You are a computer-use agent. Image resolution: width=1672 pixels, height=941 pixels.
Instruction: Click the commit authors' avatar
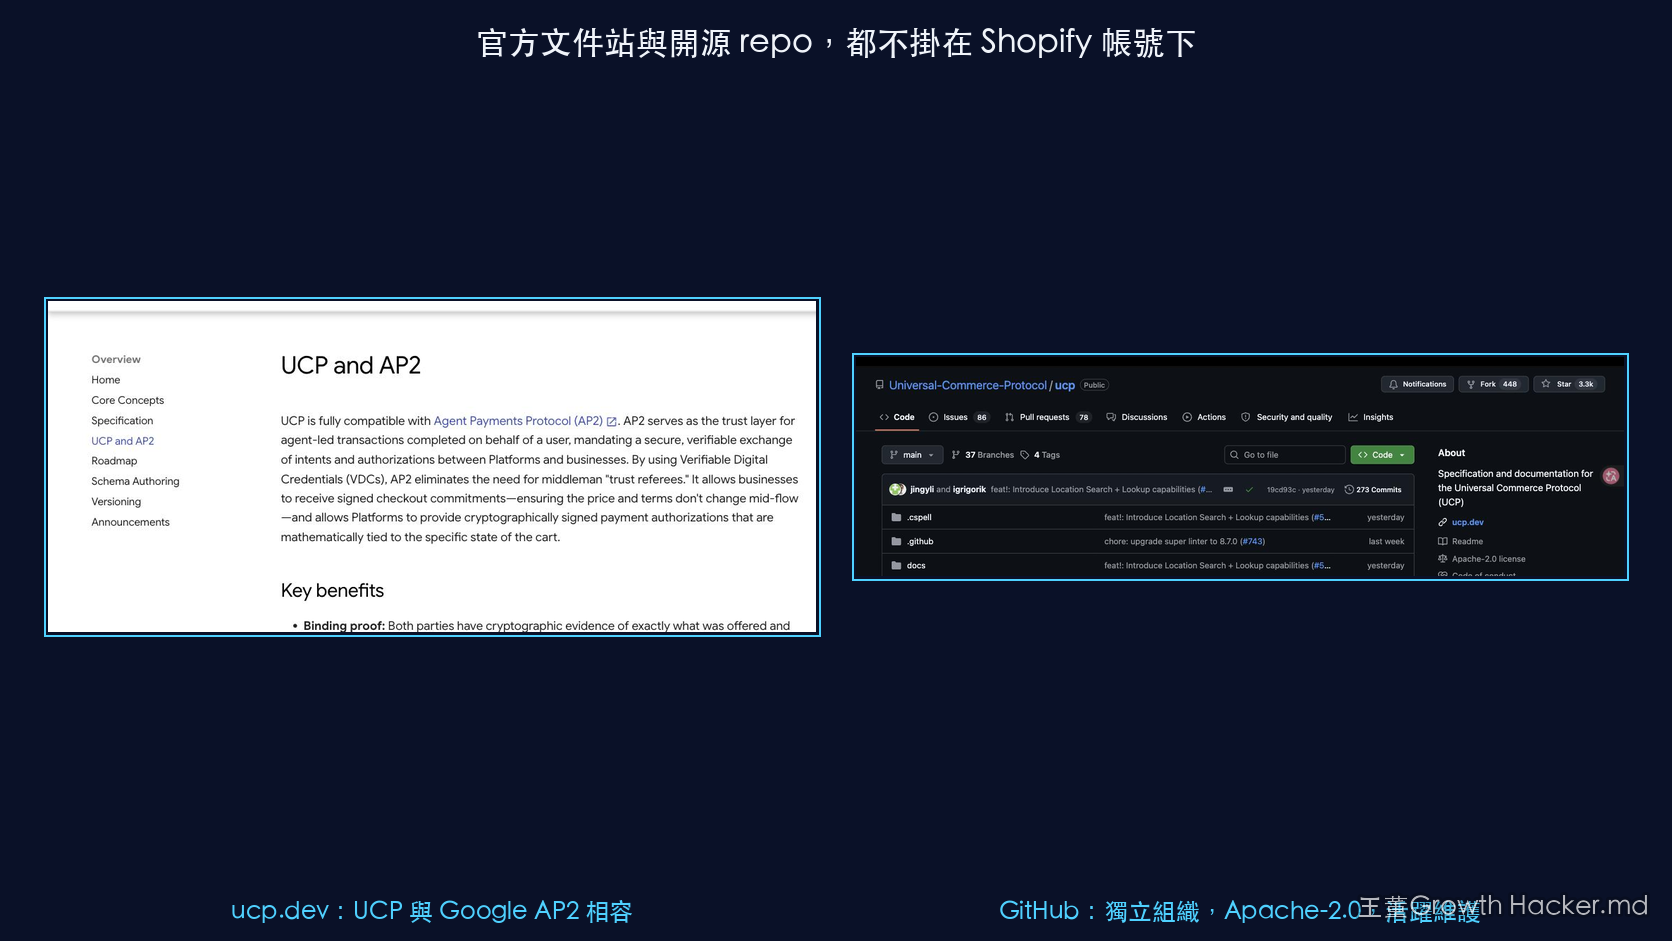[897, 490]
